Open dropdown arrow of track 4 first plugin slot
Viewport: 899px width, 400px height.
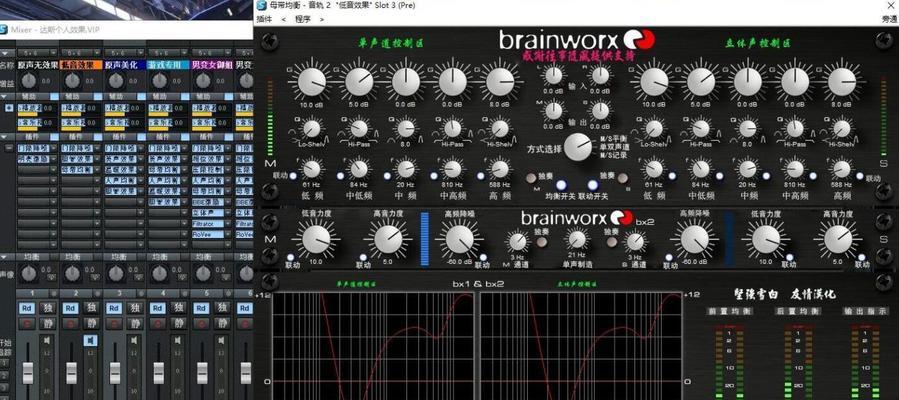coord(185,148)
